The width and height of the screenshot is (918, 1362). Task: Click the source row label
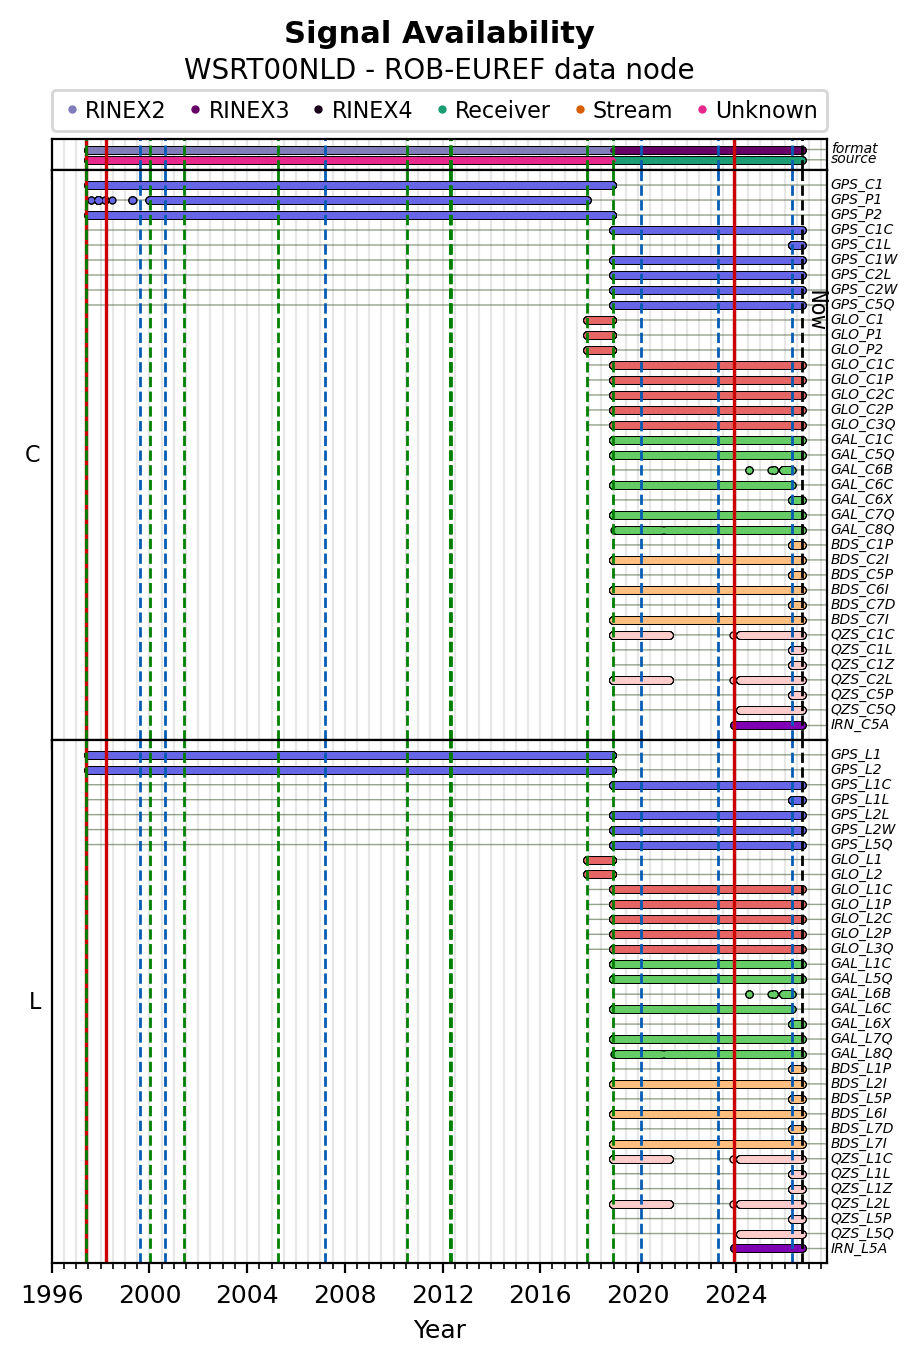(x=854, y=159)
